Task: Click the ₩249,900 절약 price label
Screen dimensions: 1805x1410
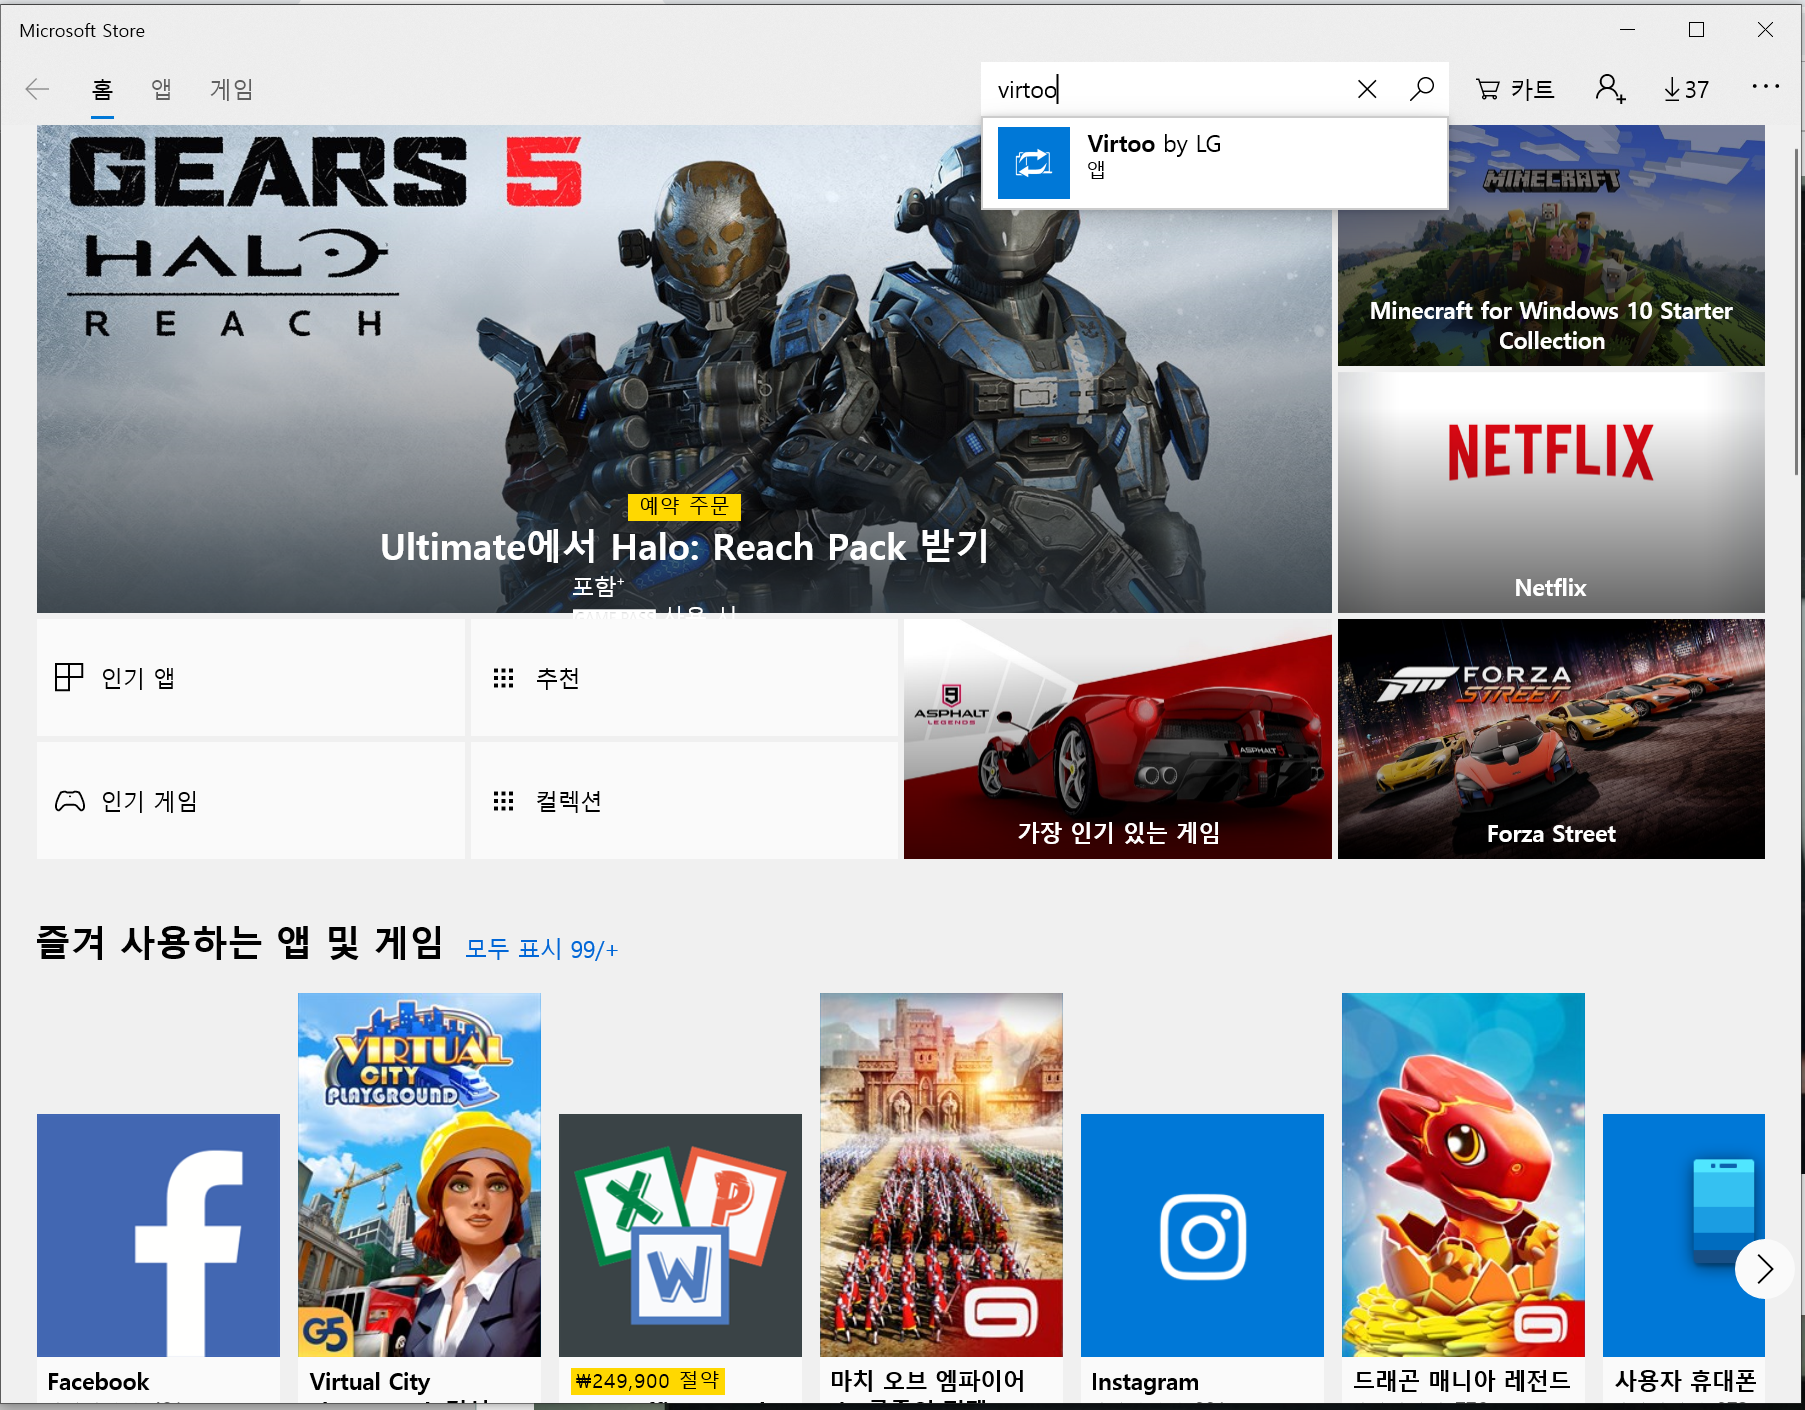Action: coord(648,1381)
